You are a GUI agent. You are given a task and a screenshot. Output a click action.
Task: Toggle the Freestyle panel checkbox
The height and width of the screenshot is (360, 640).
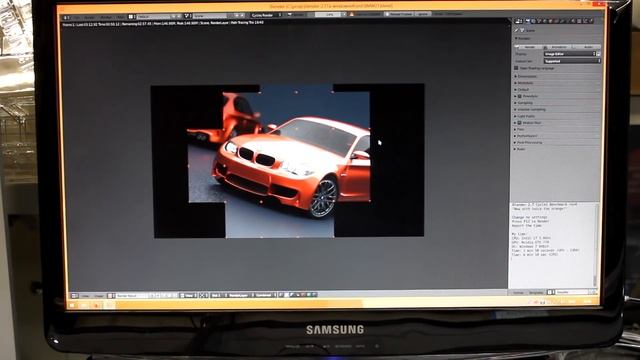point(520,96)
